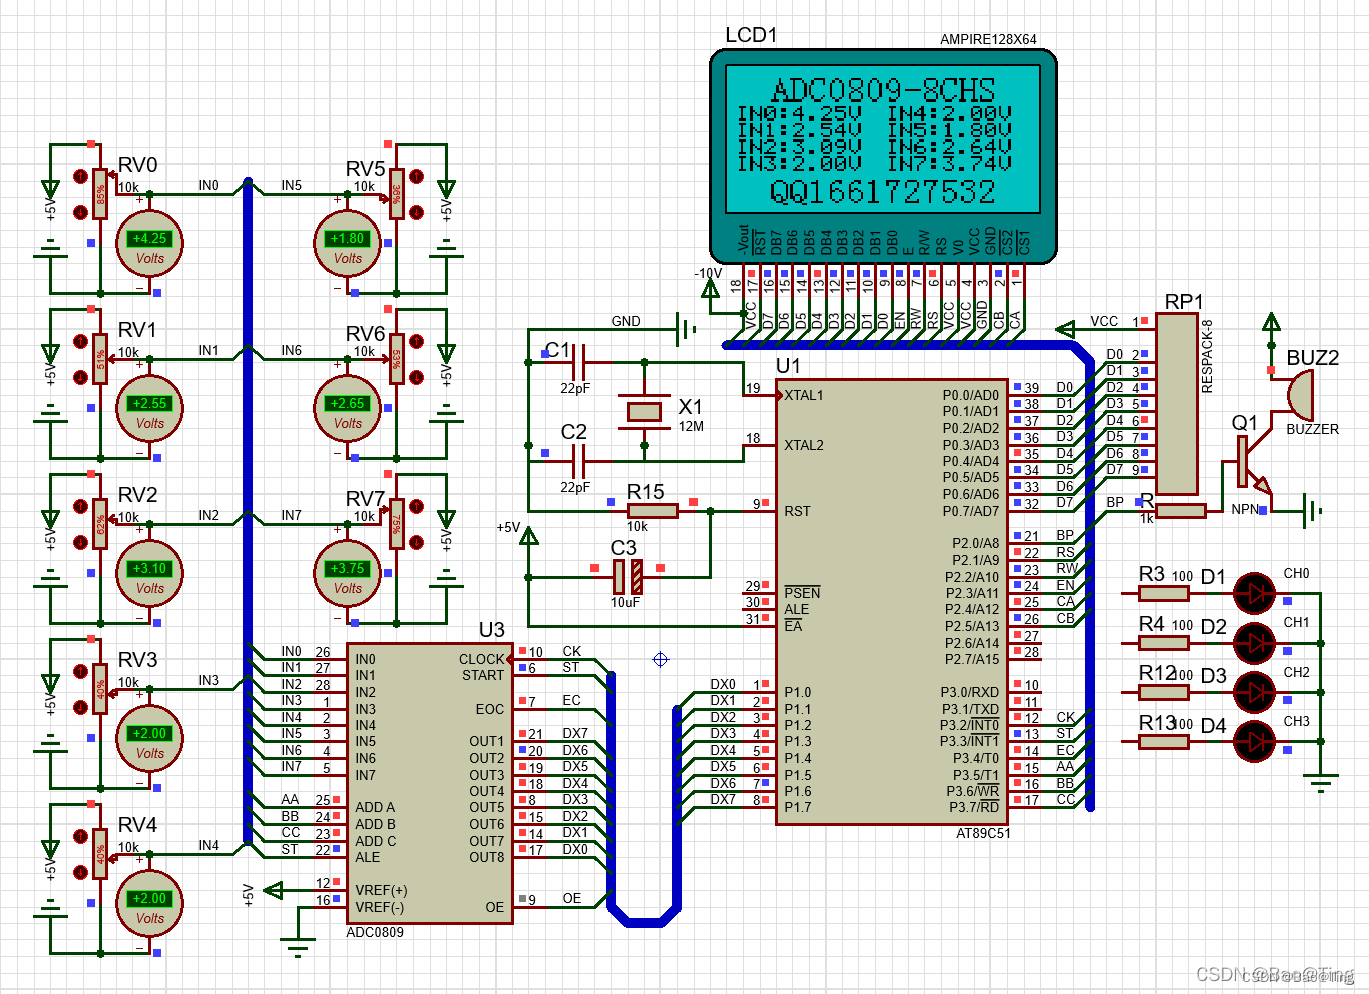Click the ADD A pin label on U3
The height and width of the screenshot is (994, 1369).
coord(375,807)
